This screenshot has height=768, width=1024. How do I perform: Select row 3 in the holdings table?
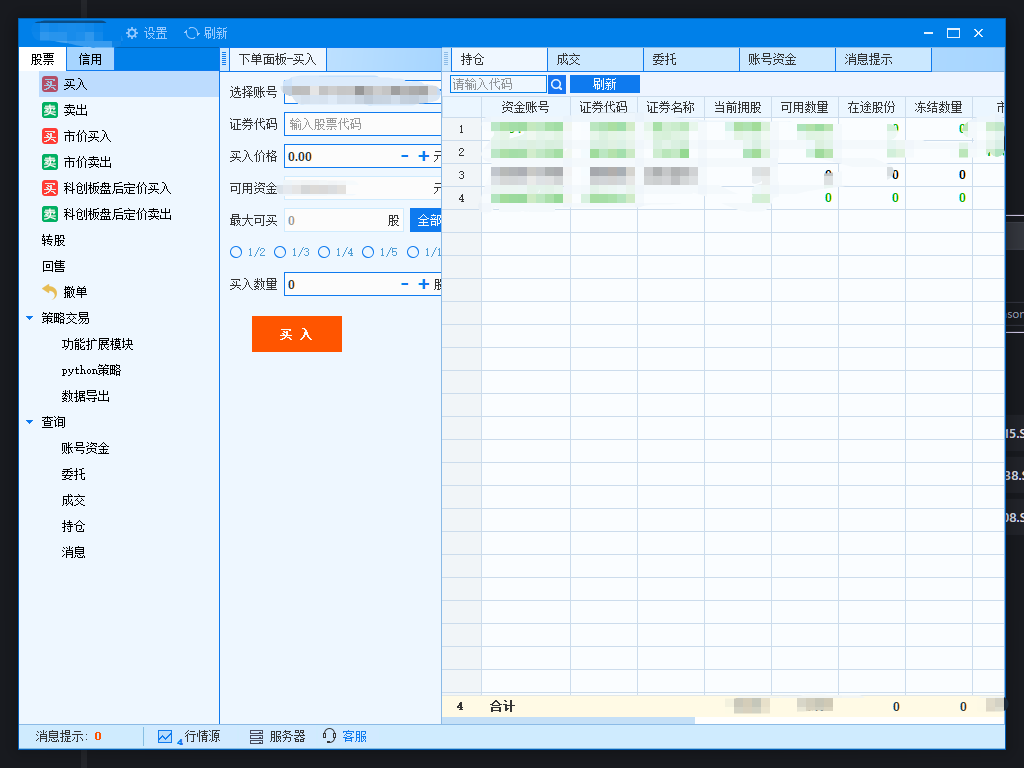pyautogui.click(x=723, y=174)
